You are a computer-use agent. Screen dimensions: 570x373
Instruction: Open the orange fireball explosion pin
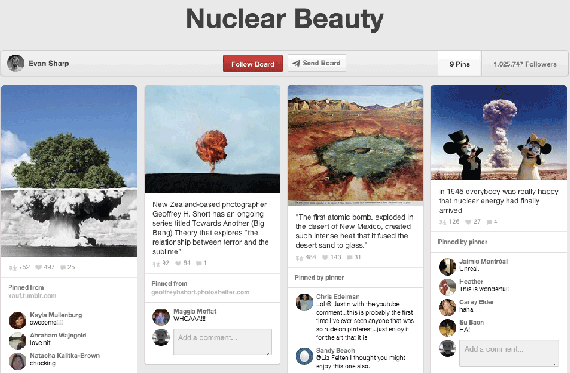pos(212,139)
